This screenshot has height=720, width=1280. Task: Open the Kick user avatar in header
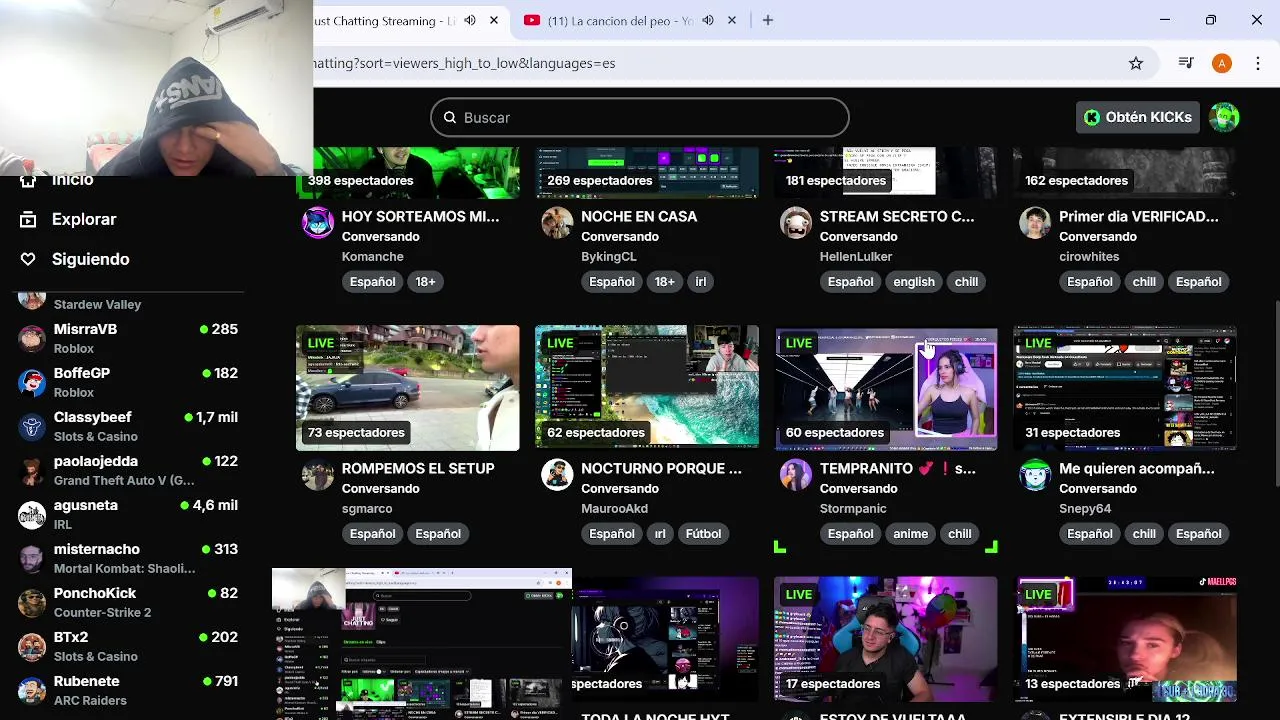pyautogui.click(x=1224, y=117)
